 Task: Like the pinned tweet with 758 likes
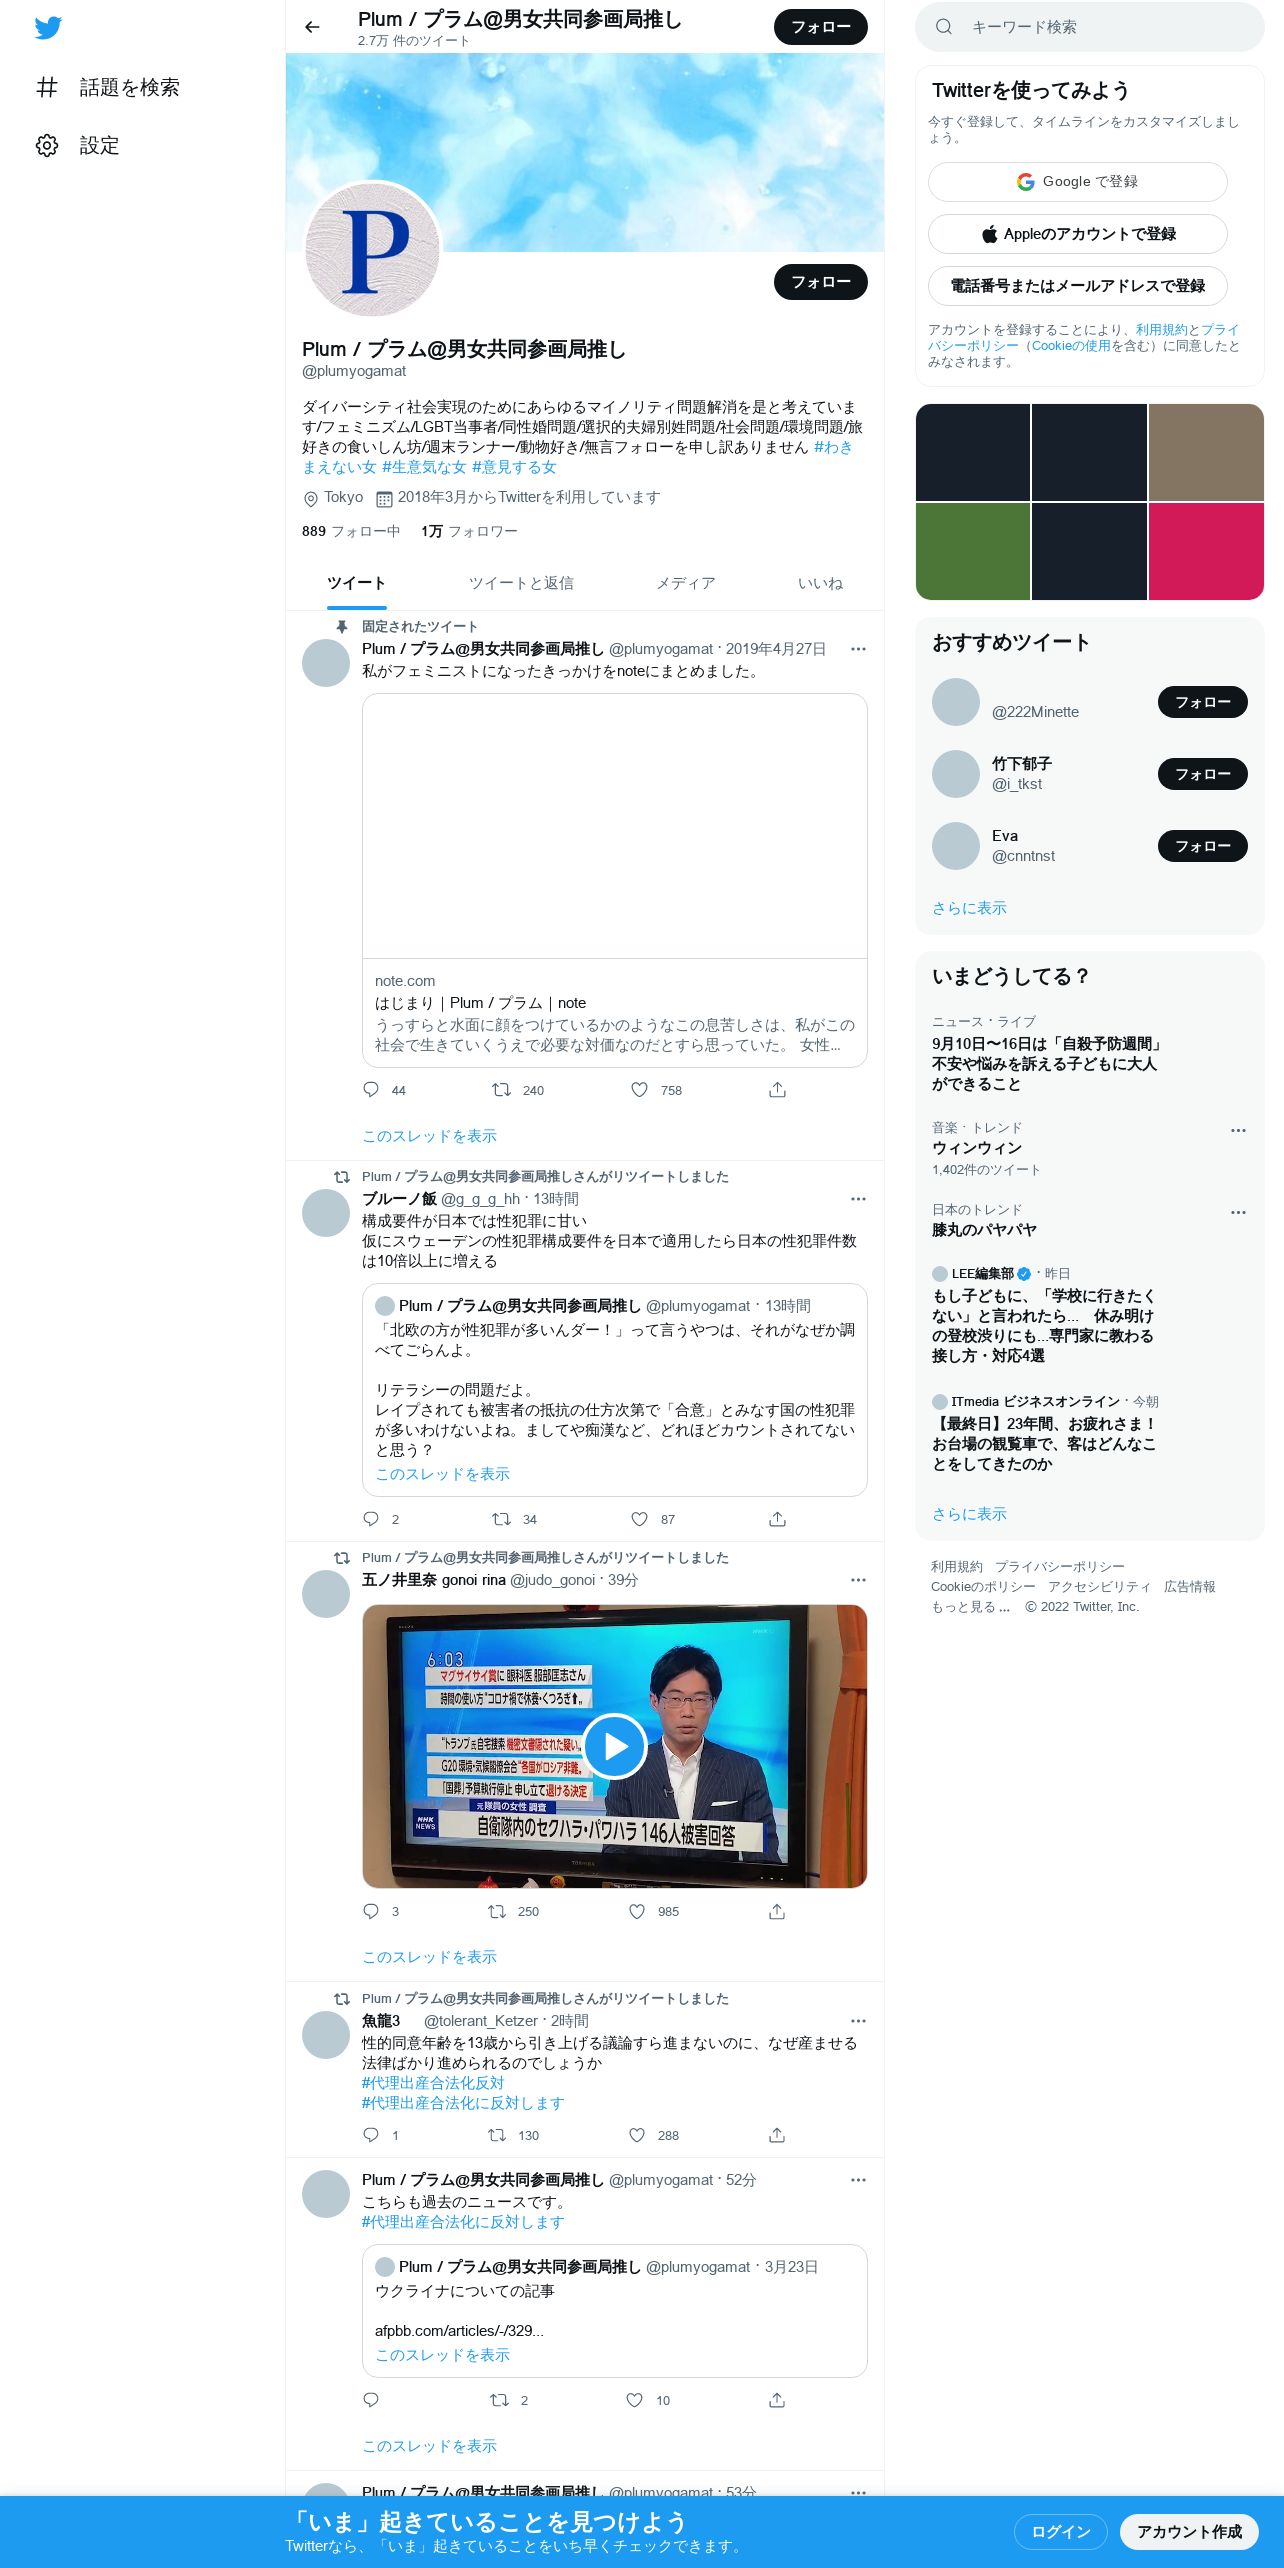click(x=639, y=1090)
